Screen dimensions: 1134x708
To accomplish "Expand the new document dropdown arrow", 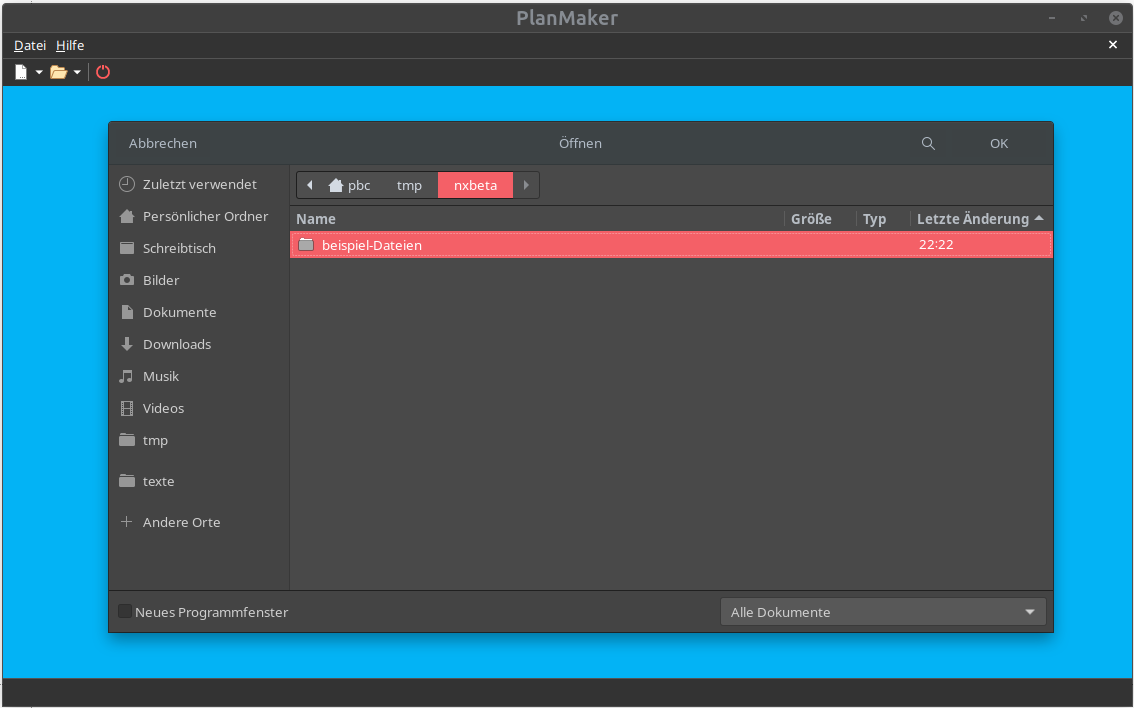I will click(39, 72).
